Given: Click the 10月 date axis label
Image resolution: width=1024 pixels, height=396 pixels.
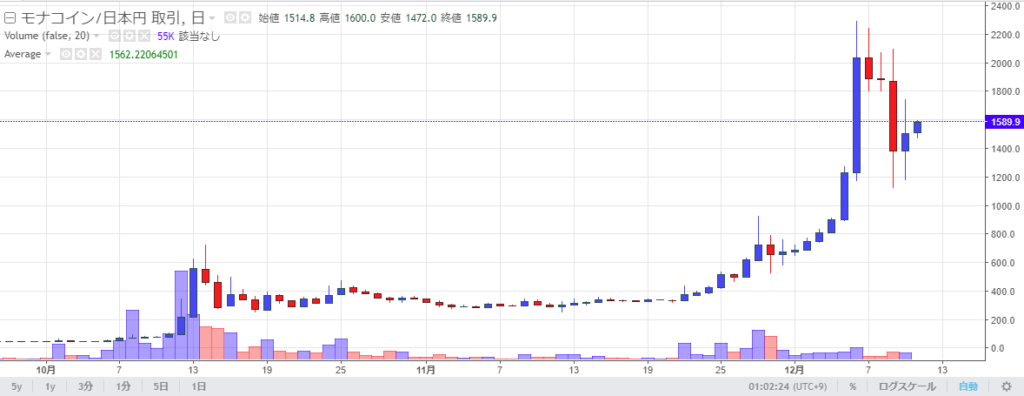Looking at the screenshot, I should [x=45, y=370].
